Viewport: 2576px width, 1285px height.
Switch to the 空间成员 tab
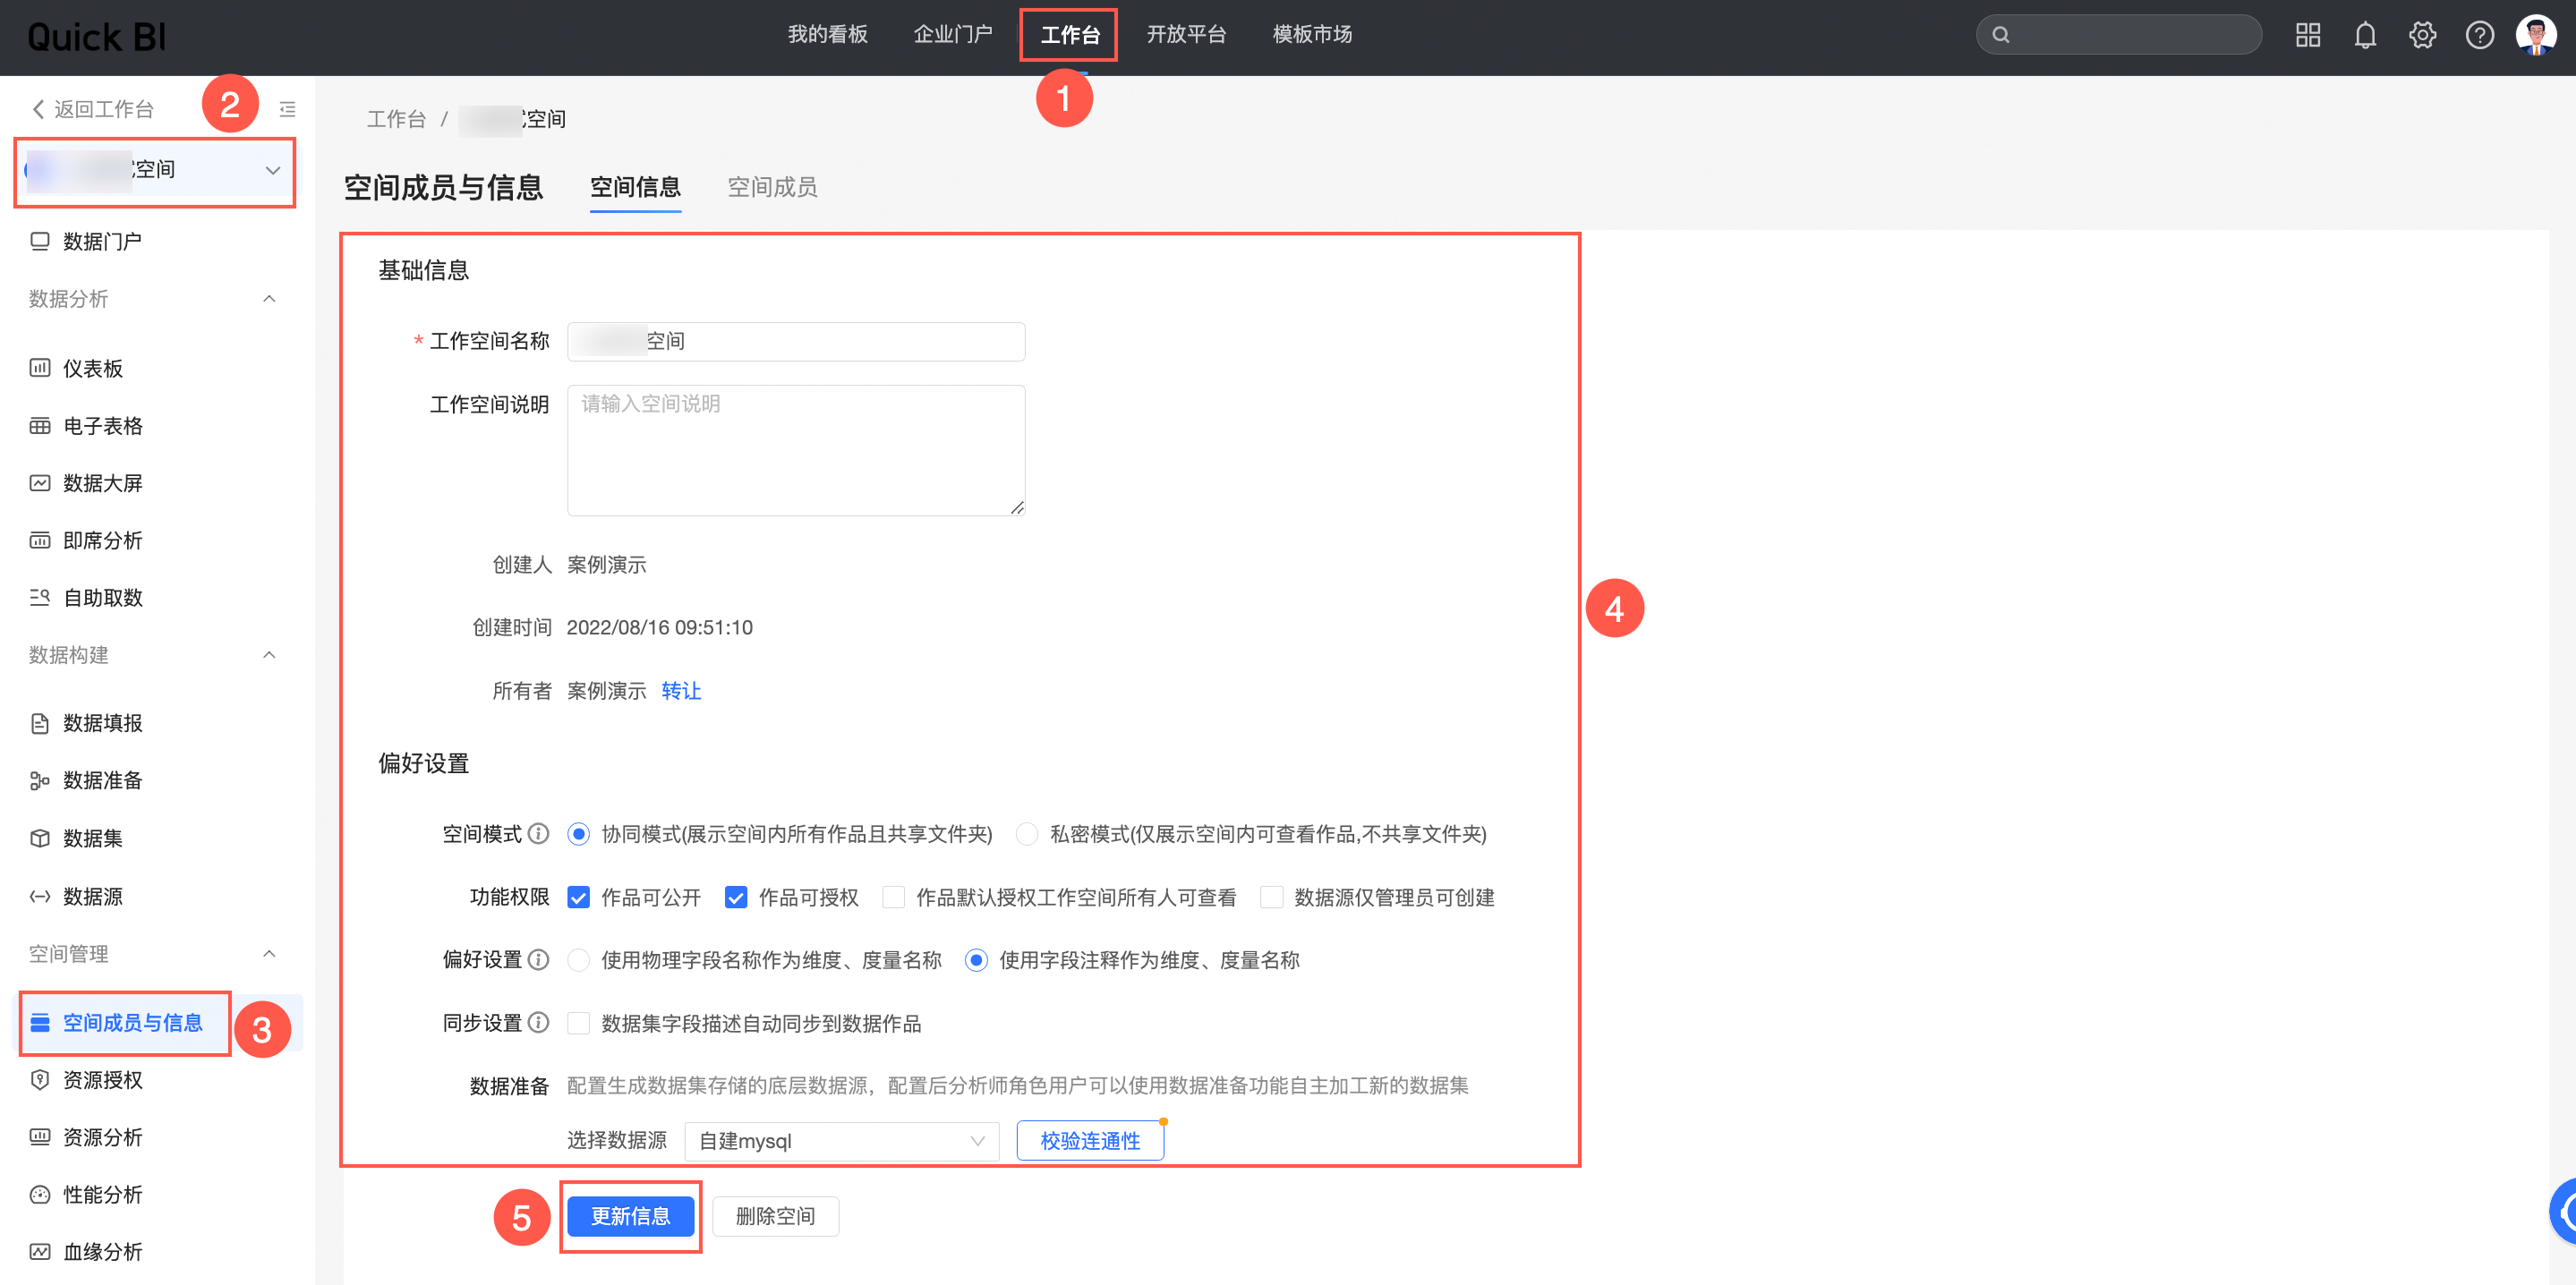(x=772, y=187)
